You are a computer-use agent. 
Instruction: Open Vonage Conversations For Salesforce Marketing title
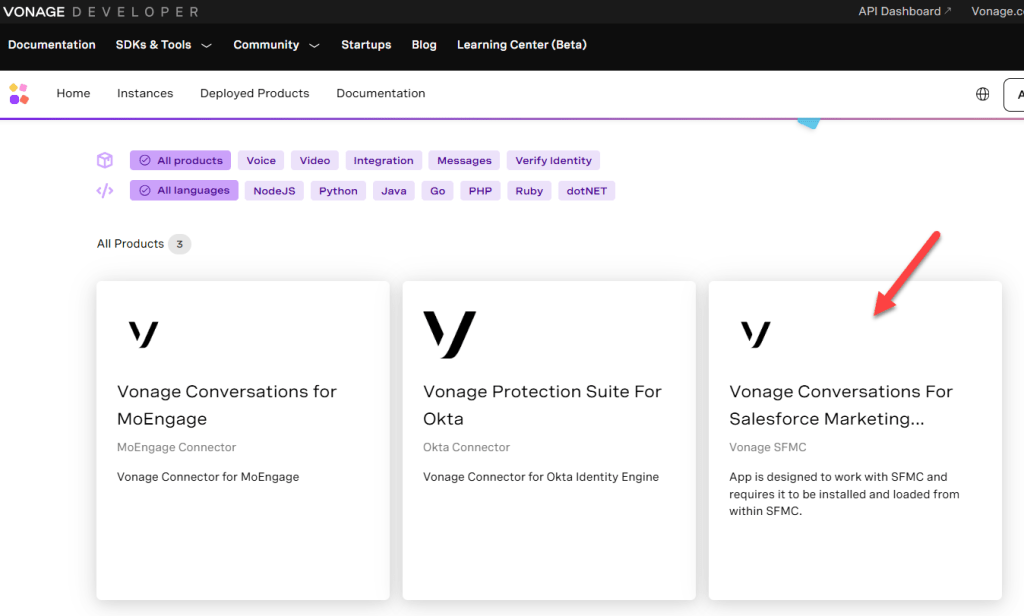[x=841, y=405]
